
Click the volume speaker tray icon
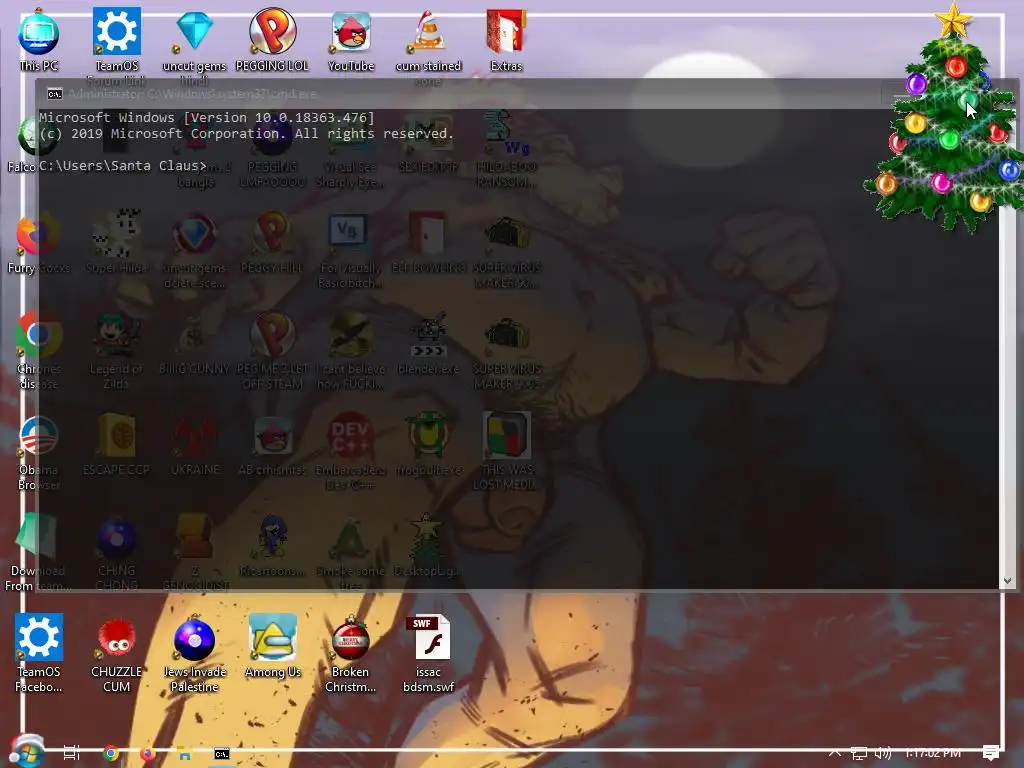coord(883,753)
